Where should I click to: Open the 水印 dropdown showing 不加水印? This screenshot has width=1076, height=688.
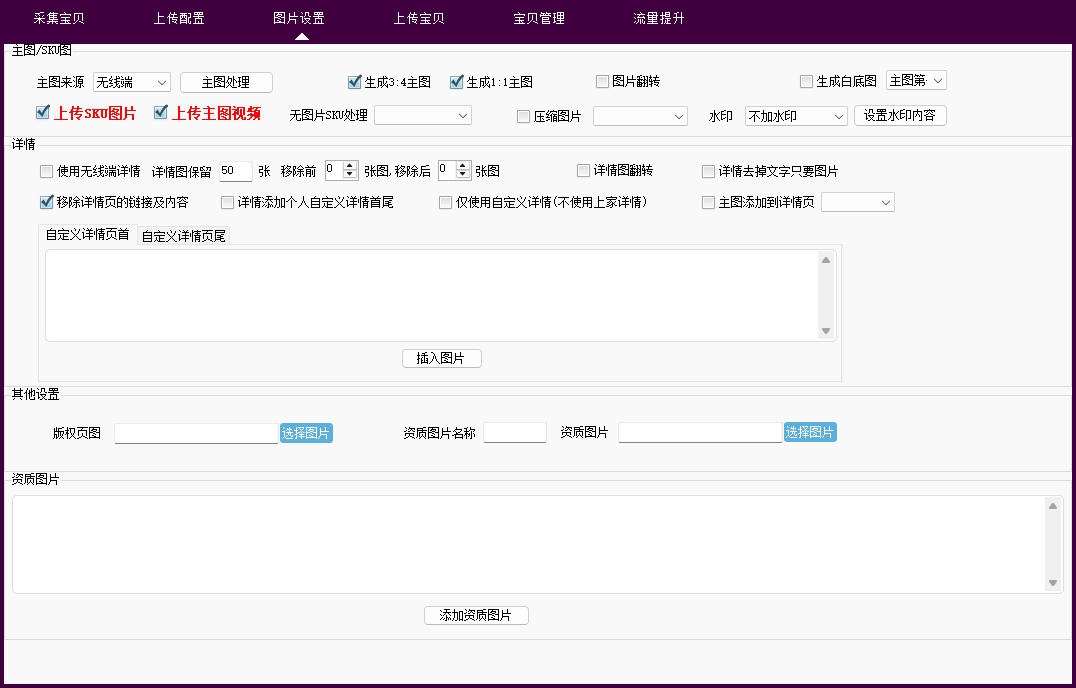pos(796,116)
